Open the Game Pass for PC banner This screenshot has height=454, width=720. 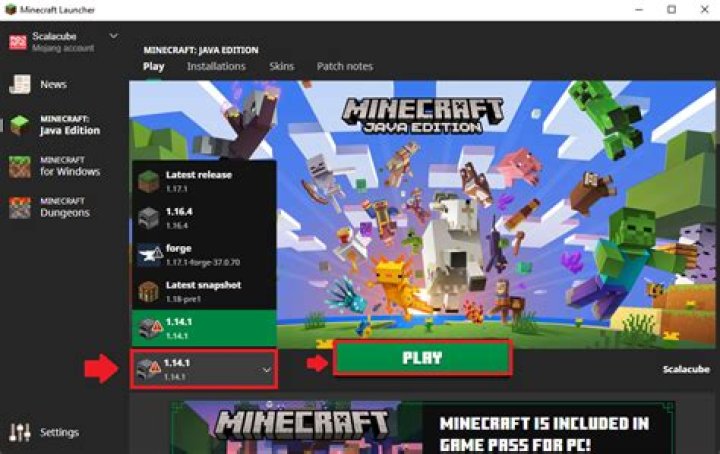click(x=422, y=428)
